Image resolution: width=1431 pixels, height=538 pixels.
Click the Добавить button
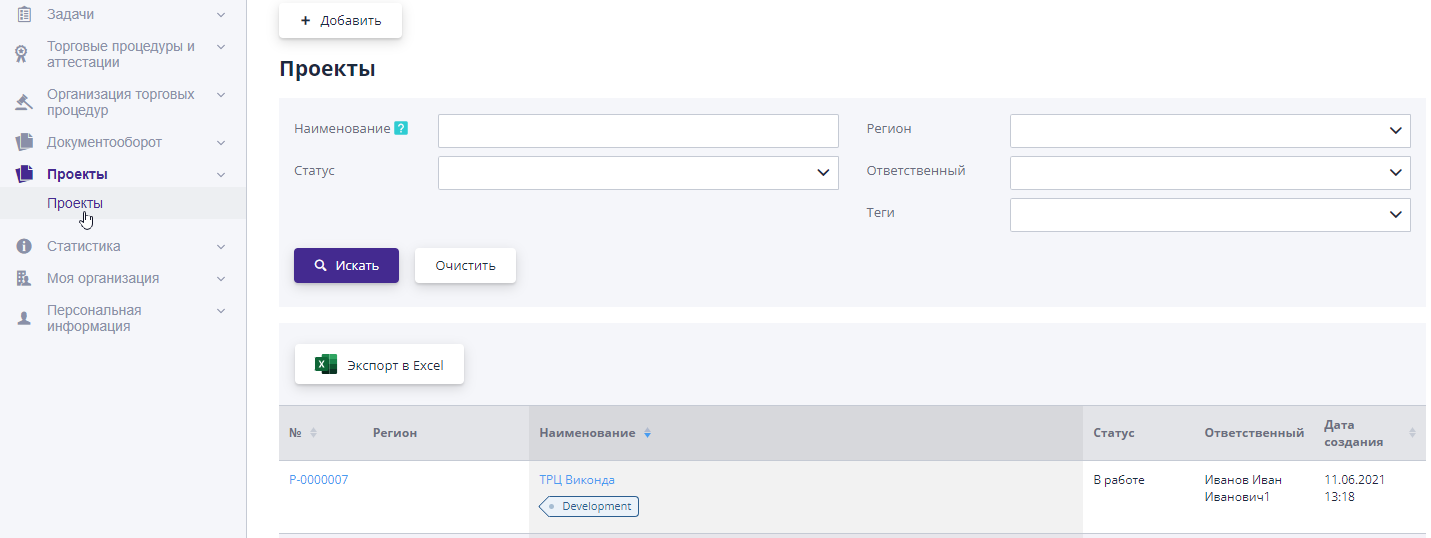(340, 20)
